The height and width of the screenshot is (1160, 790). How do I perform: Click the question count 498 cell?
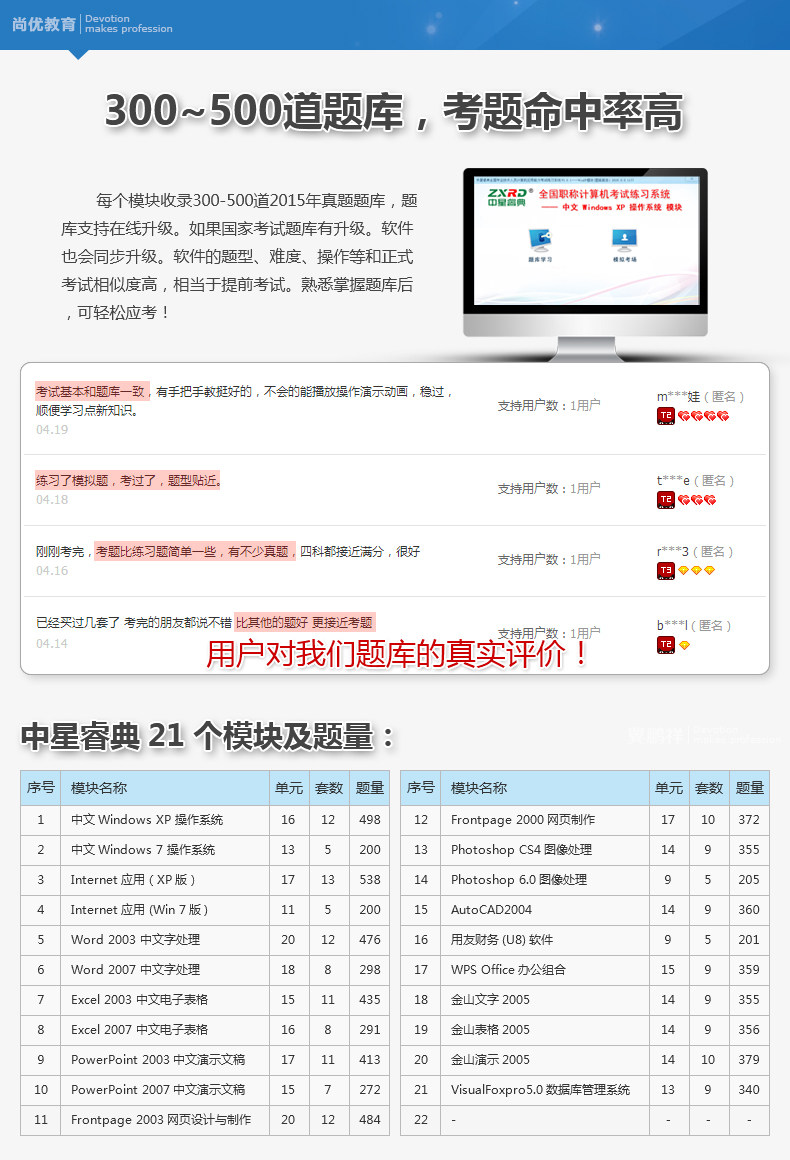[370, 820]
